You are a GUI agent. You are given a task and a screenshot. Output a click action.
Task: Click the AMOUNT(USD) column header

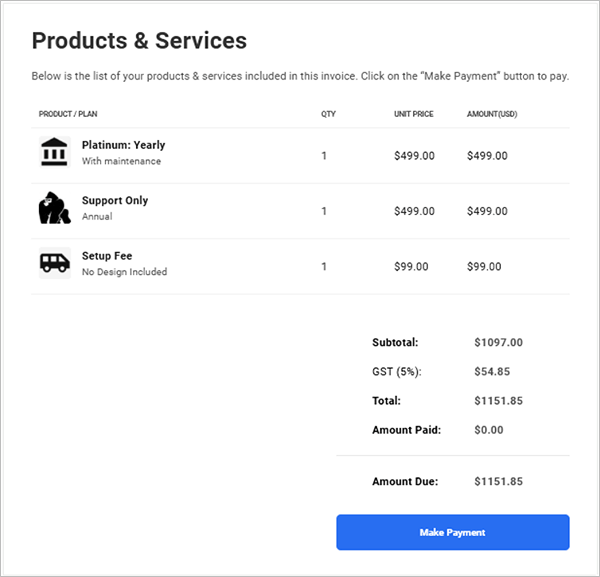tap(492, 114)
